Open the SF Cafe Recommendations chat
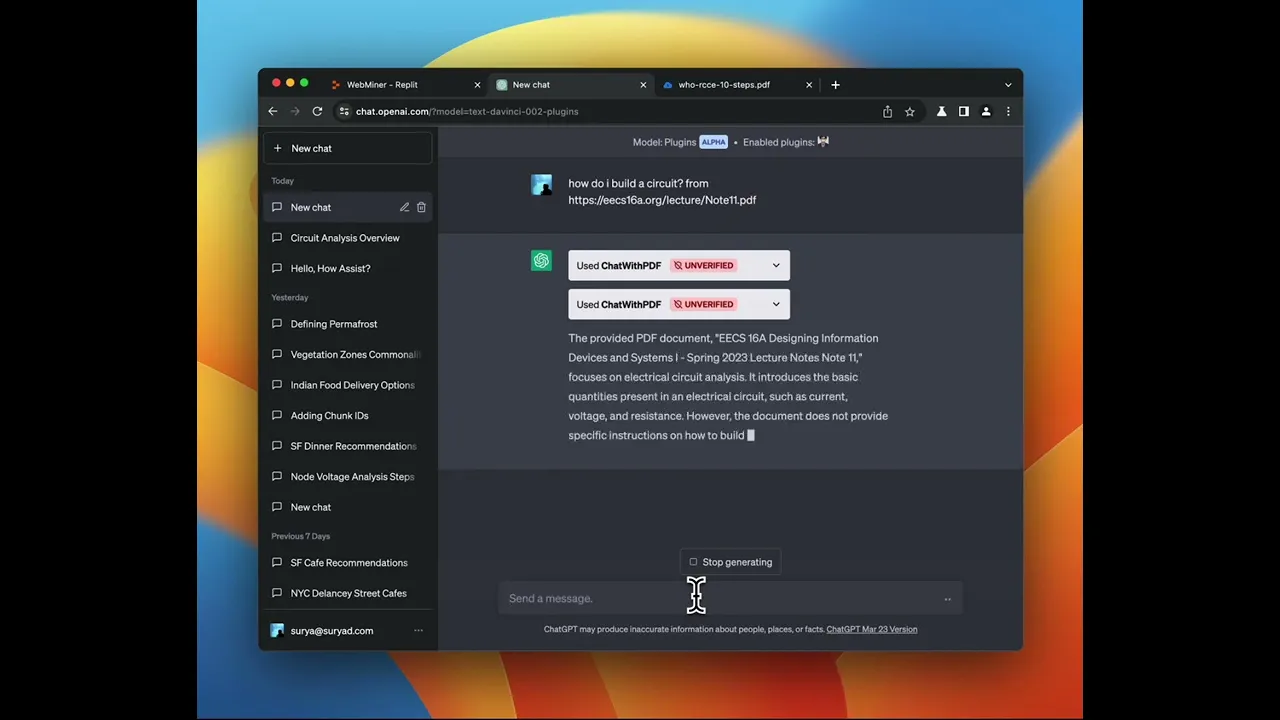Viewport: 1280px width, 720px height. click(348, 563)
